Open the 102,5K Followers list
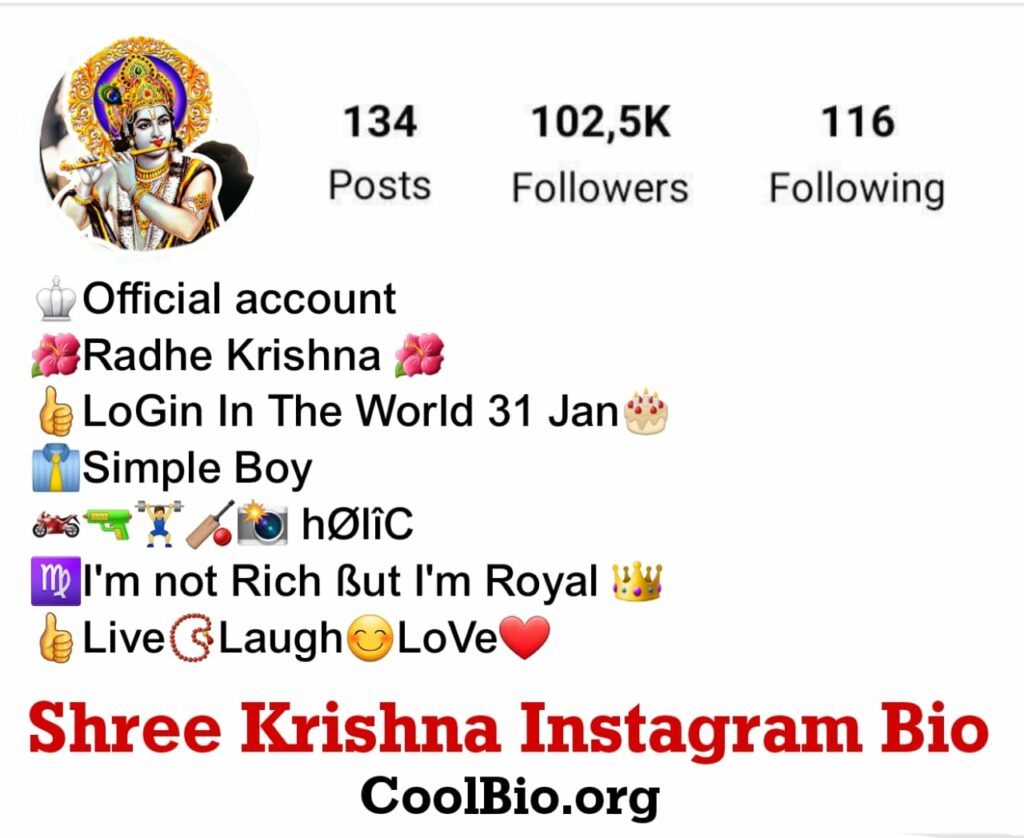Screen dimensions: 1024x838 [x=600, y=154]
